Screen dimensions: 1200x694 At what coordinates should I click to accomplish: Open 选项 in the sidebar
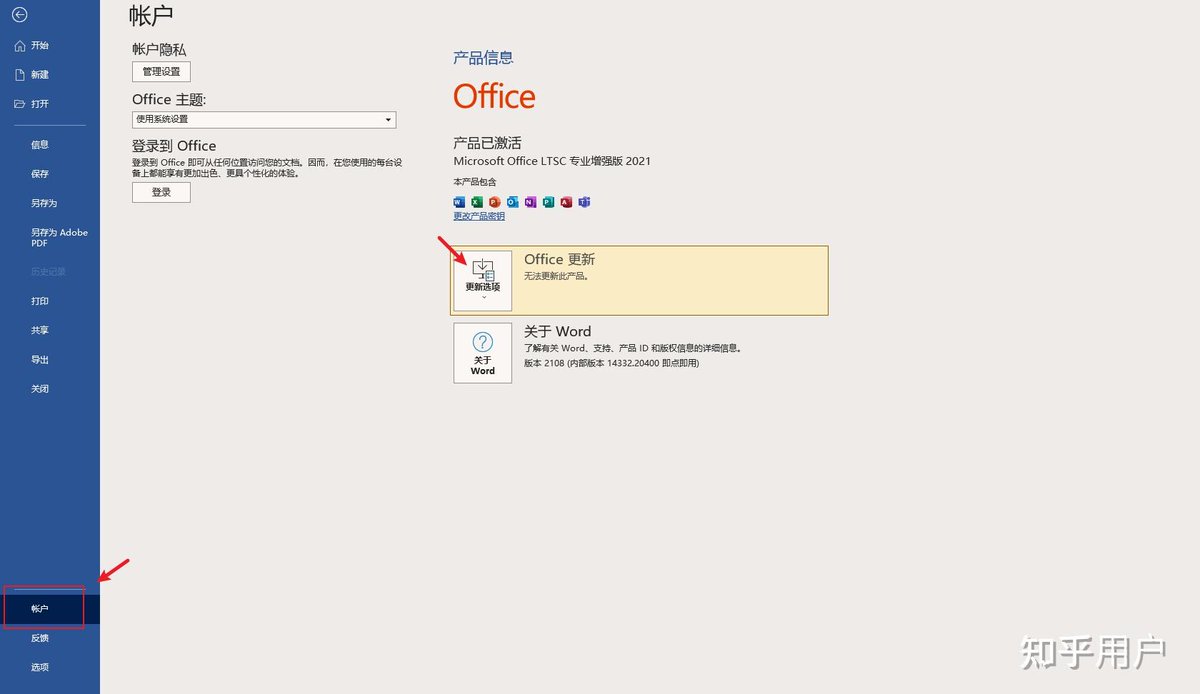pyautogui.click(x=40, y=667)
